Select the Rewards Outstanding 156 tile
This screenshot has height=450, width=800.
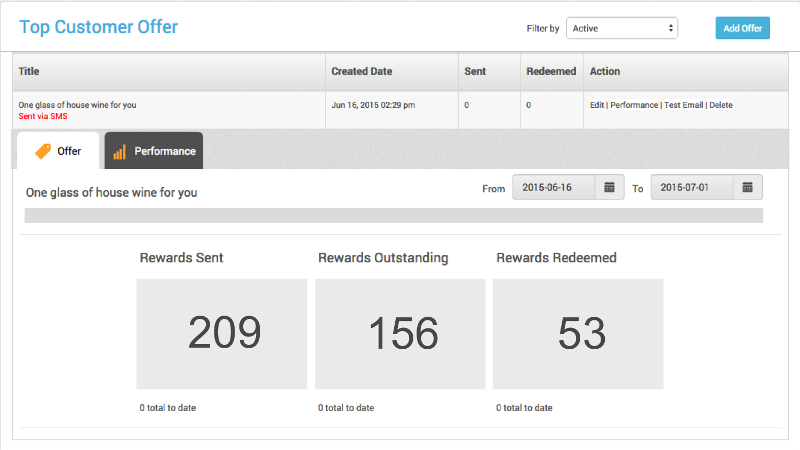(x=400, y=334)
